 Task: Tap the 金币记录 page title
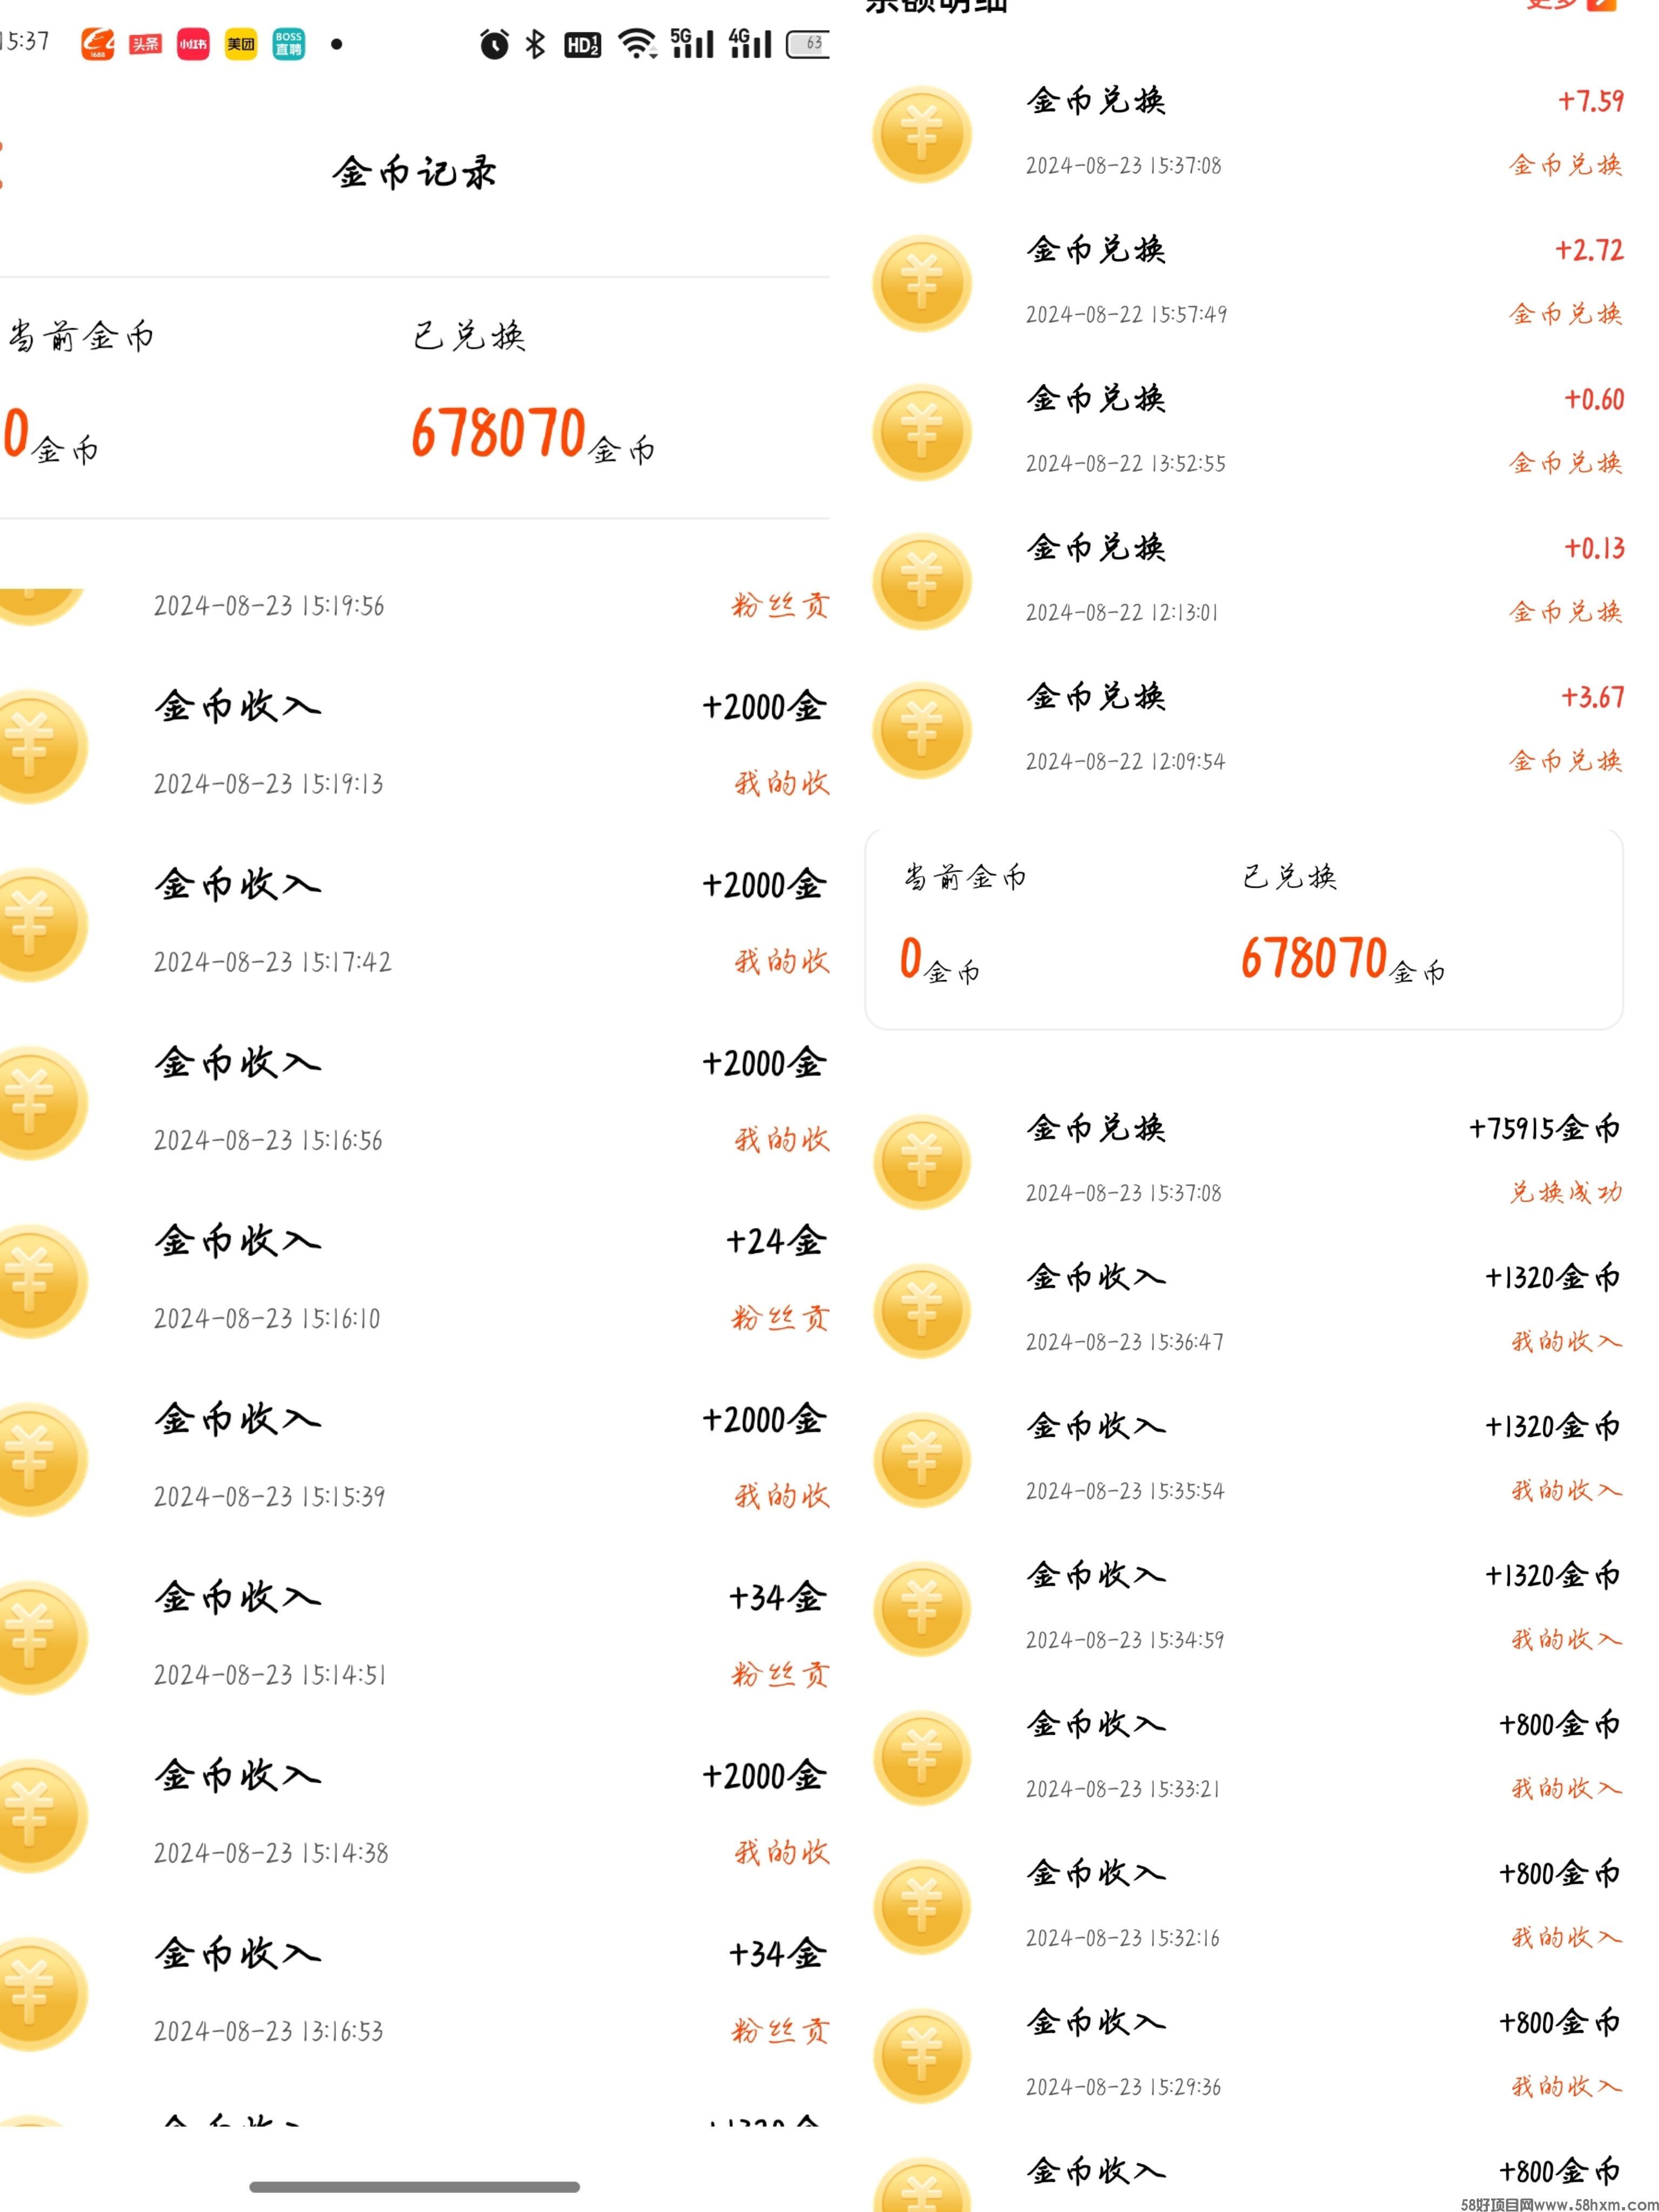(x=415, y=173)
